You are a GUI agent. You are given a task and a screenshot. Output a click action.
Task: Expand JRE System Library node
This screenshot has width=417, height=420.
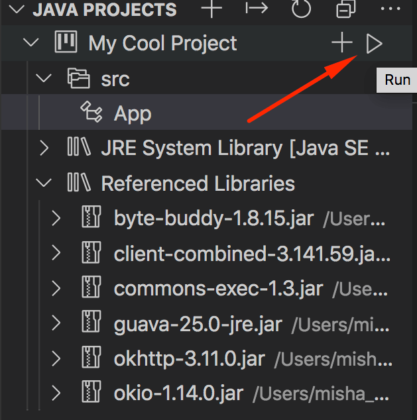(44, 148)
